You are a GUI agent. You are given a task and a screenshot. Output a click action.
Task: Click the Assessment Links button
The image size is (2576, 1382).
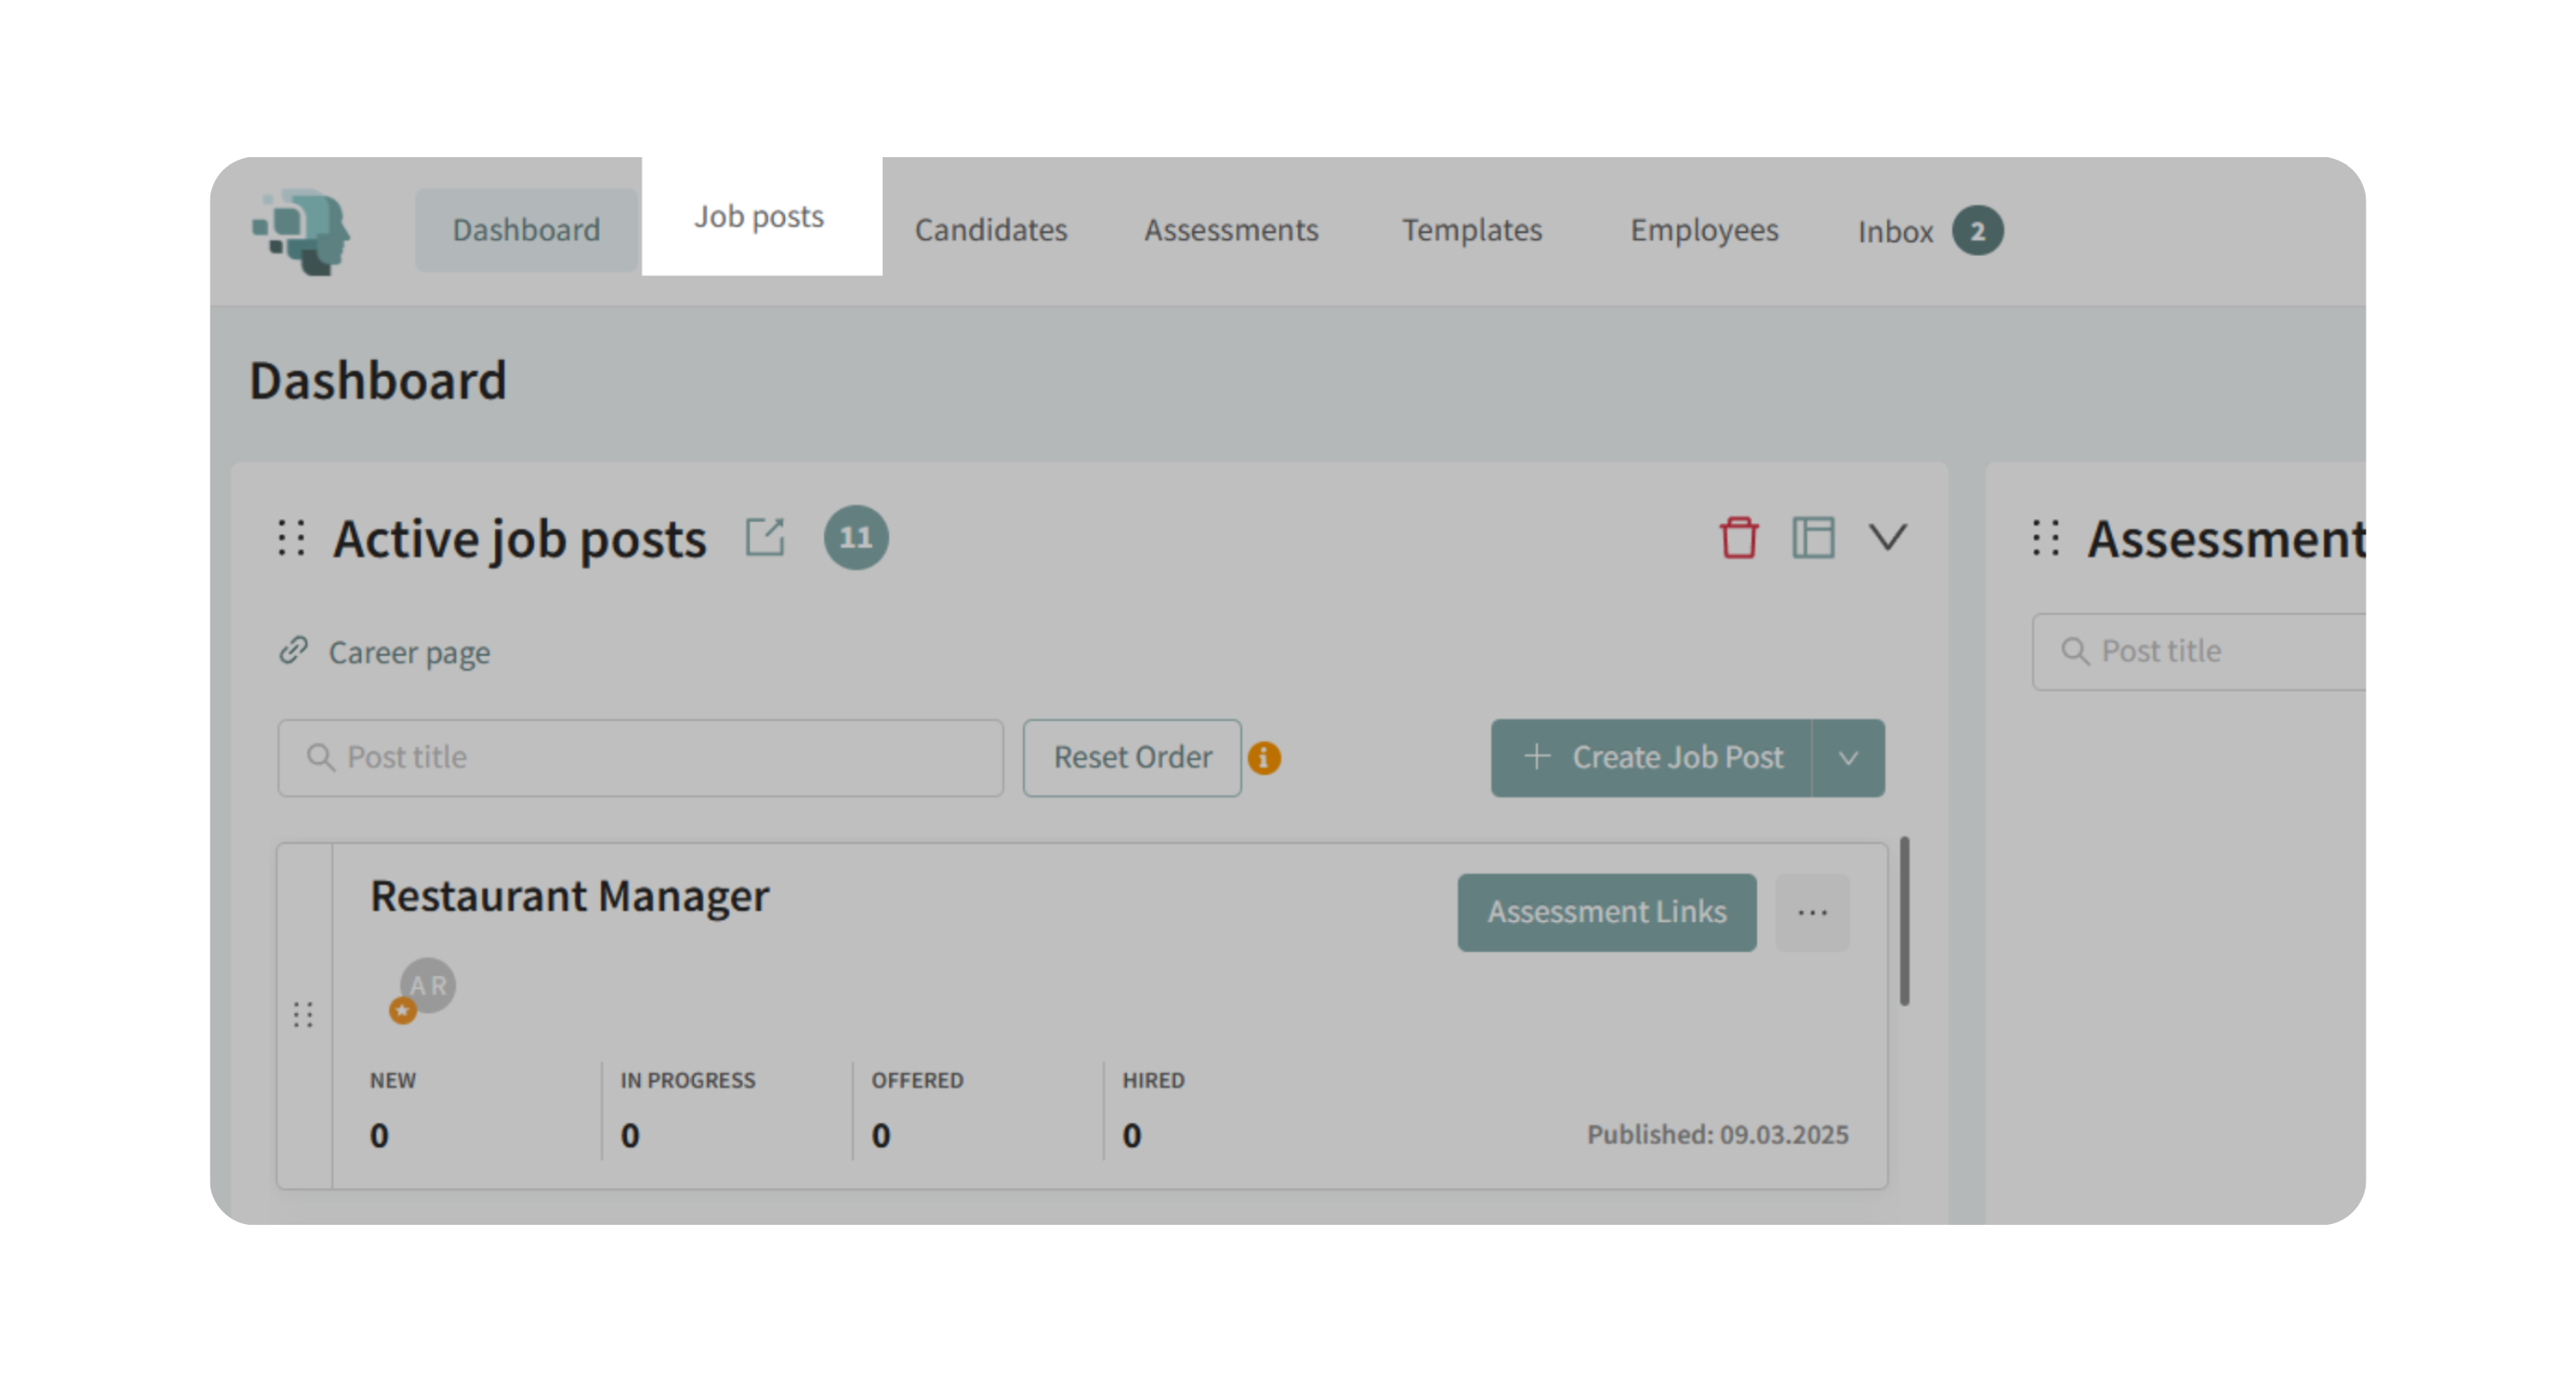pyautogui.click(x=1606, y=912)
